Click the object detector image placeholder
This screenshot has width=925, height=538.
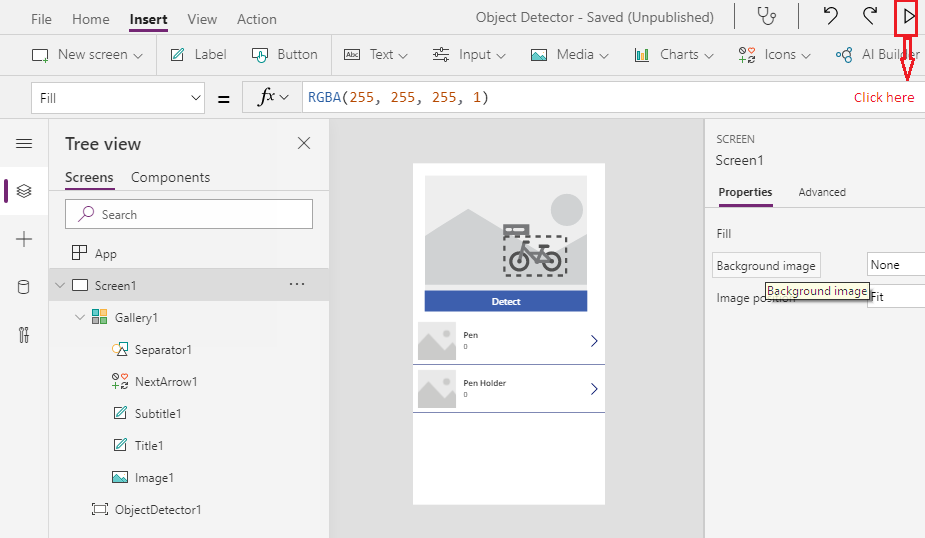pos(506,230)
